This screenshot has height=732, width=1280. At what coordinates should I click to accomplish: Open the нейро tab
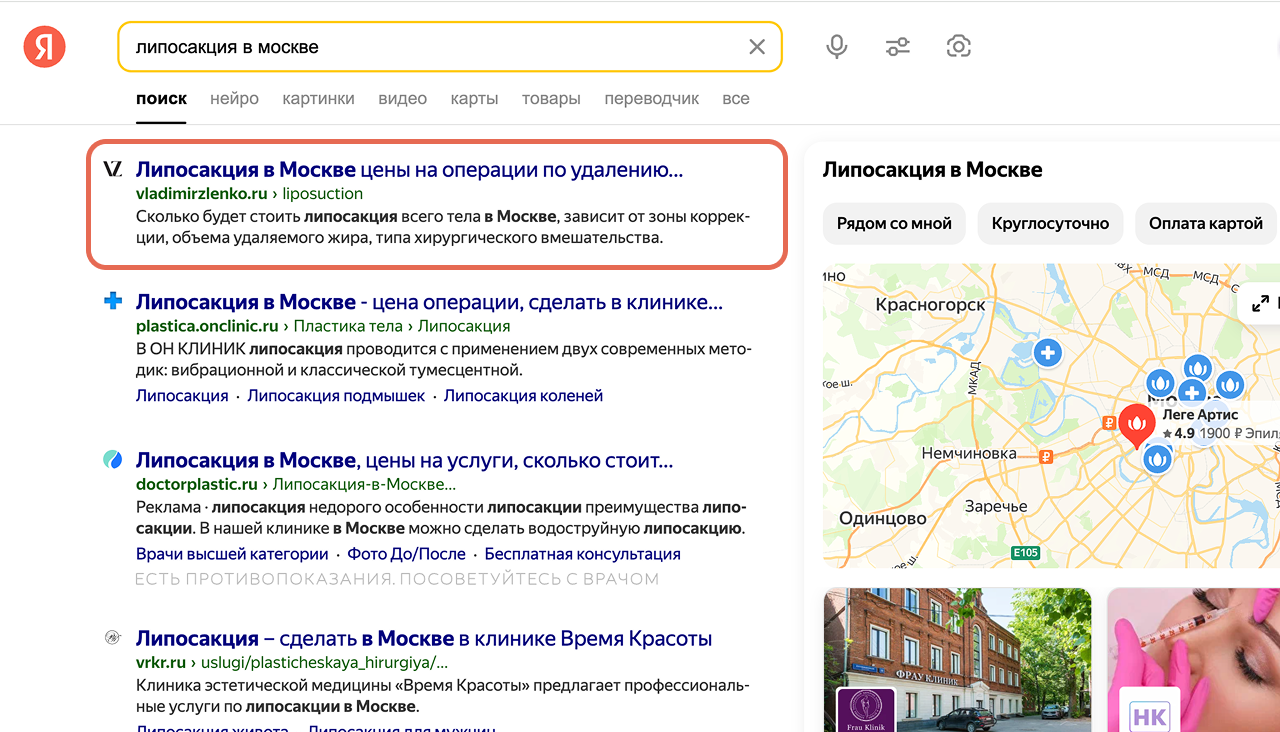234,99
